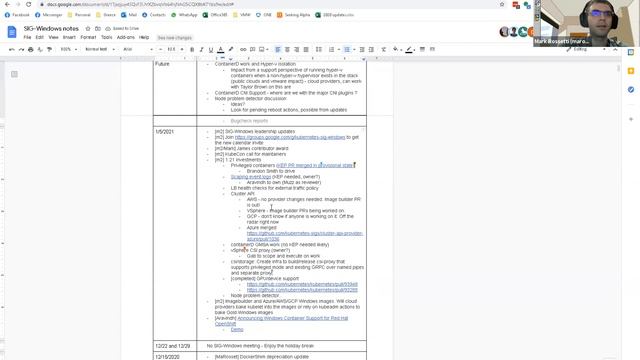Image resolution: width=640 pixels, height=360 pixels.
Task: Click the Saved to Drive status
Action: point(122,29)
